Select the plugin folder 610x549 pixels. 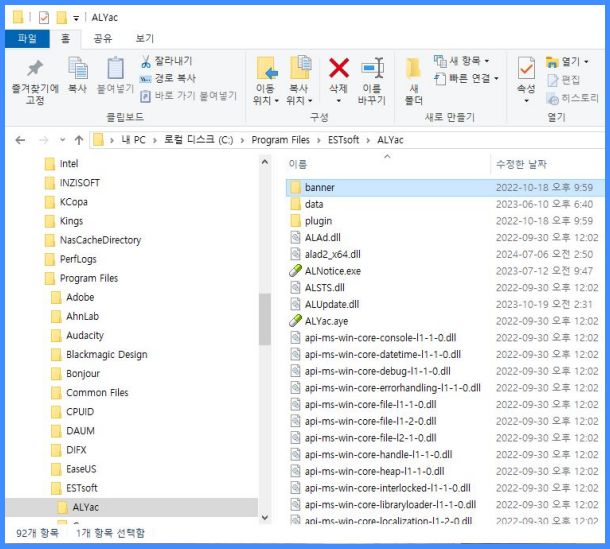[x=318, y=221]
